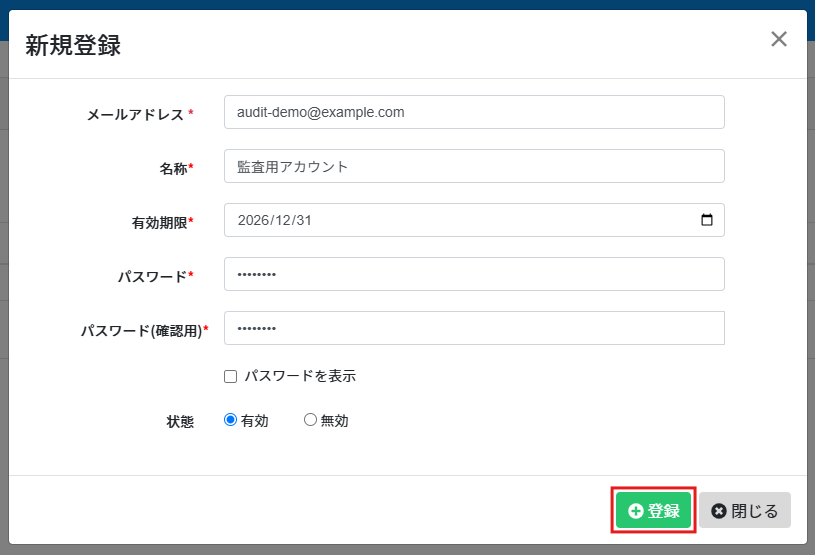Screen dimensions: 815x555
Task: Click the 有効期限 date field showing 2026/12/31
Action: click(x=474, y=220)
